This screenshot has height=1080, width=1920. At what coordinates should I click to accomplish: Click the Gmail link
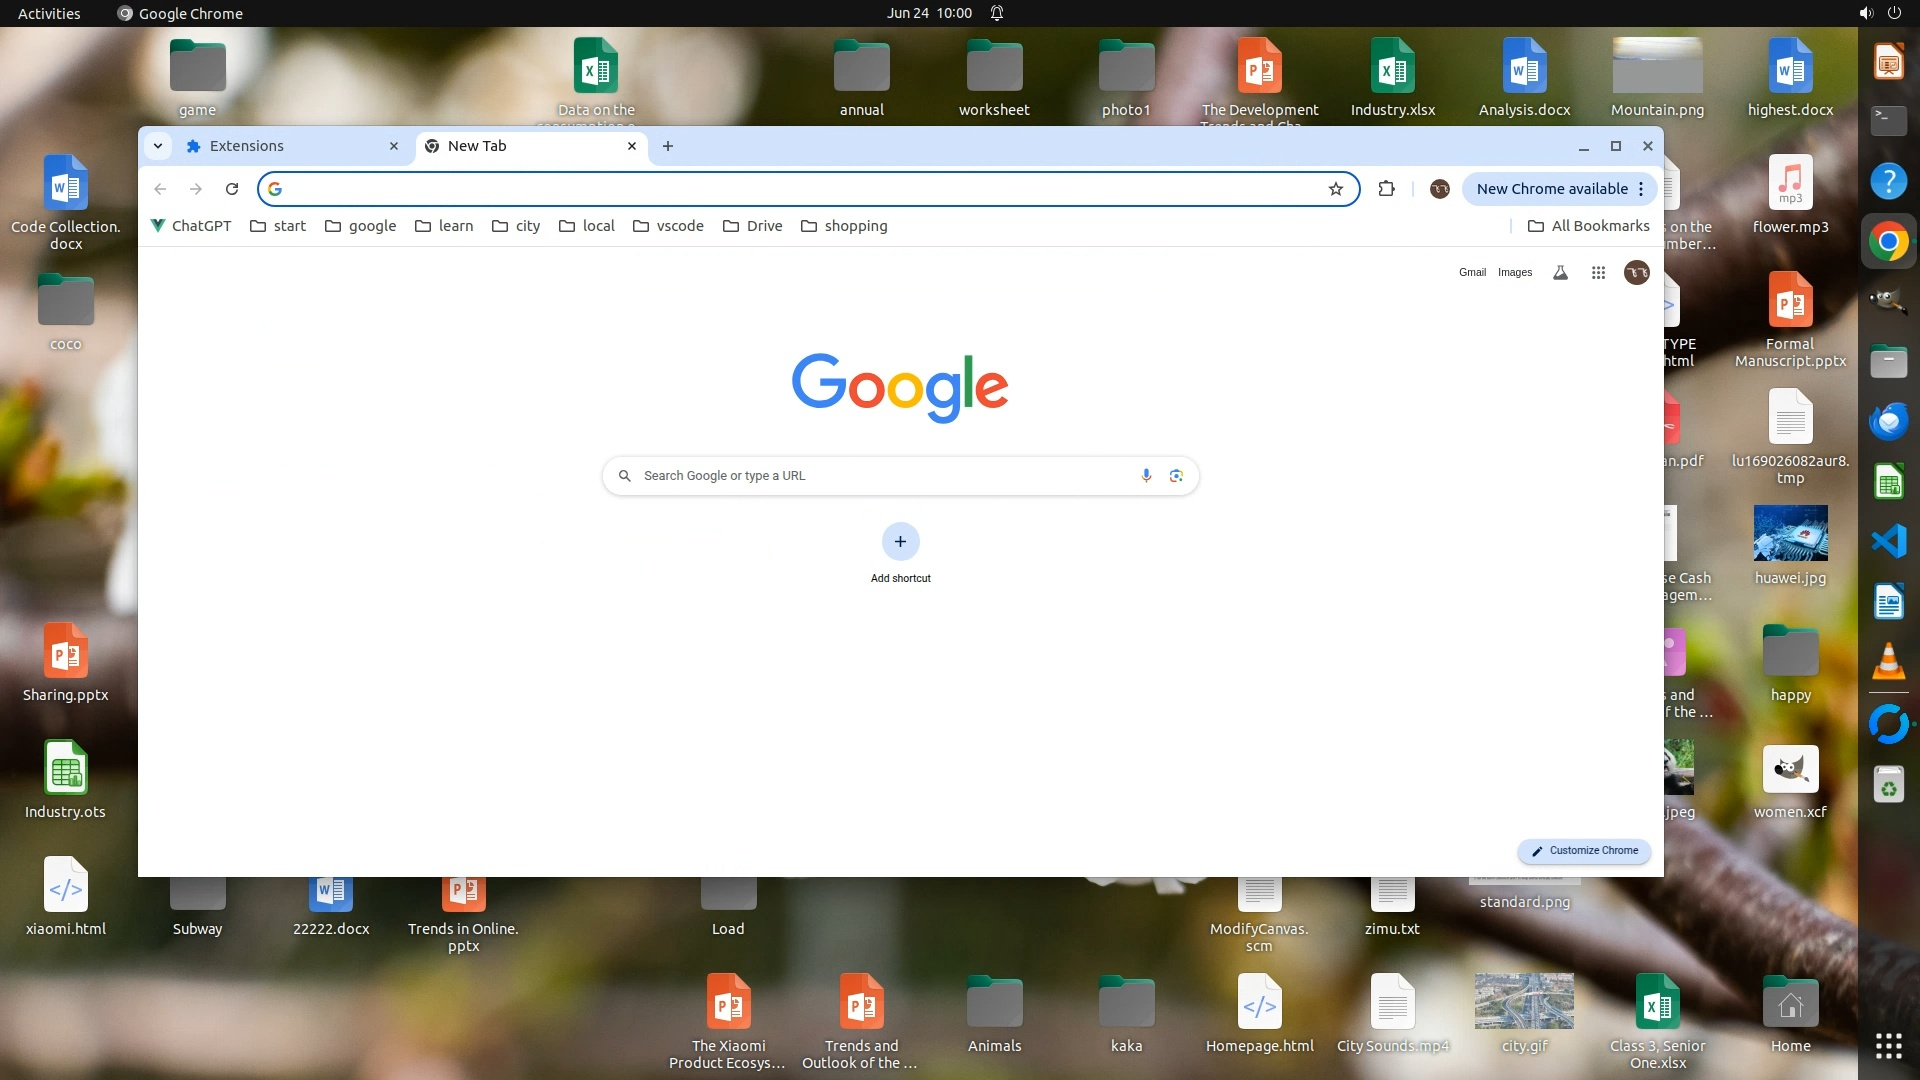(x=1472, y=272)
